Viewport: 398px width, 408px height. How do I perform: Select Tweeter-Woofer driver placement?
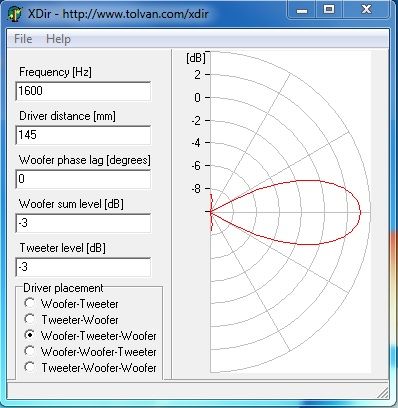coord(71,320)
